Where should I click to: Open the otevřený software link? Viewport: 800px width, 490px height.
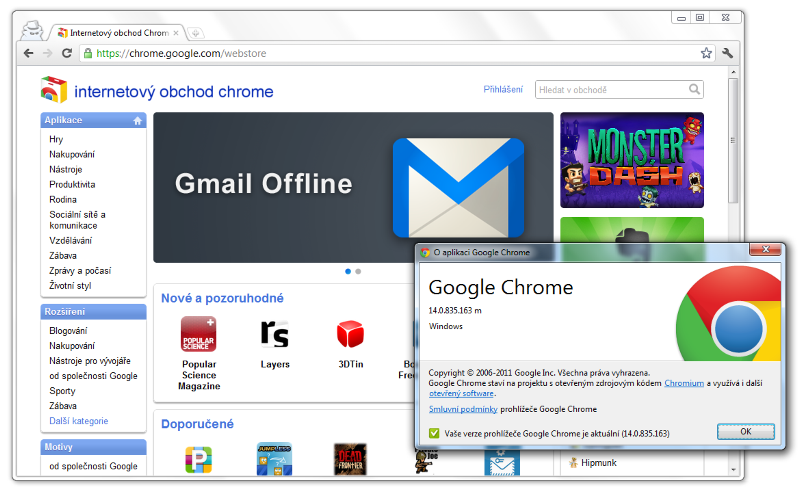[461, 394]
